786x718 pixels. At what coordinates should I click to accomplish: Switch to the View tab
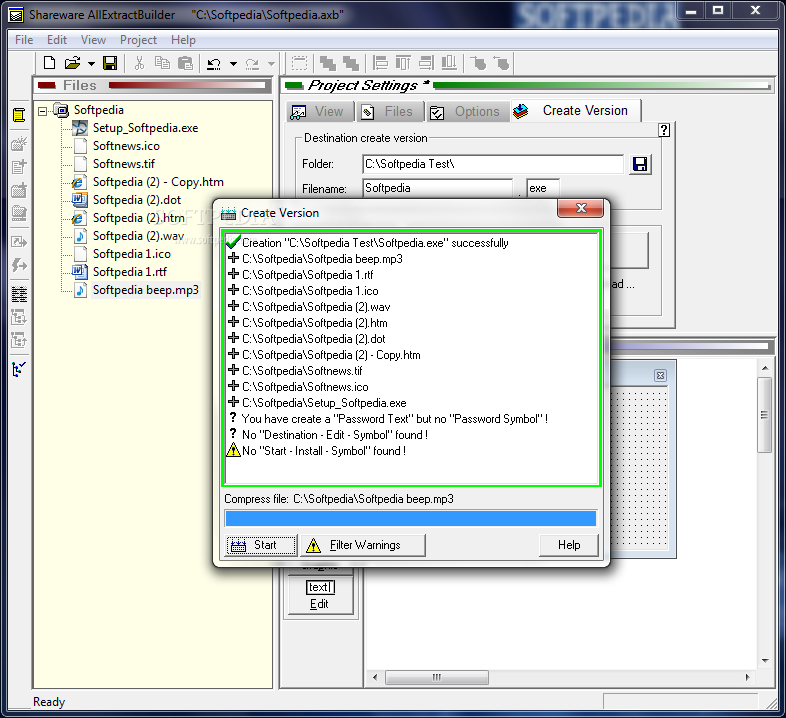coord(320,111)
